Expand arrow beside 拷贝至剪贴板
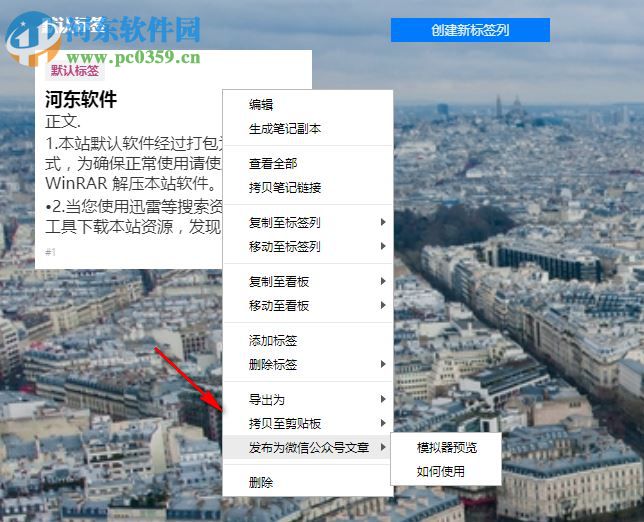 coord(383,423)
